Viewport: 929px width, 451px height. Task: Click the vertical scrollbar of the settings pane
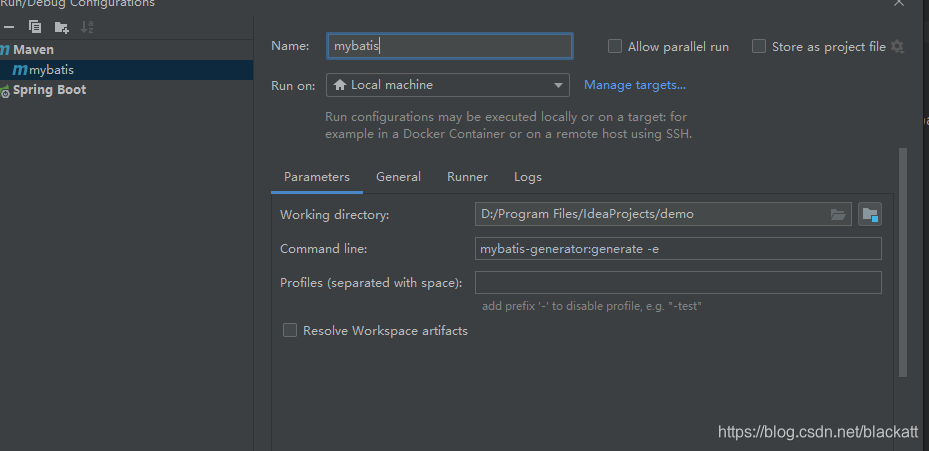903,263
